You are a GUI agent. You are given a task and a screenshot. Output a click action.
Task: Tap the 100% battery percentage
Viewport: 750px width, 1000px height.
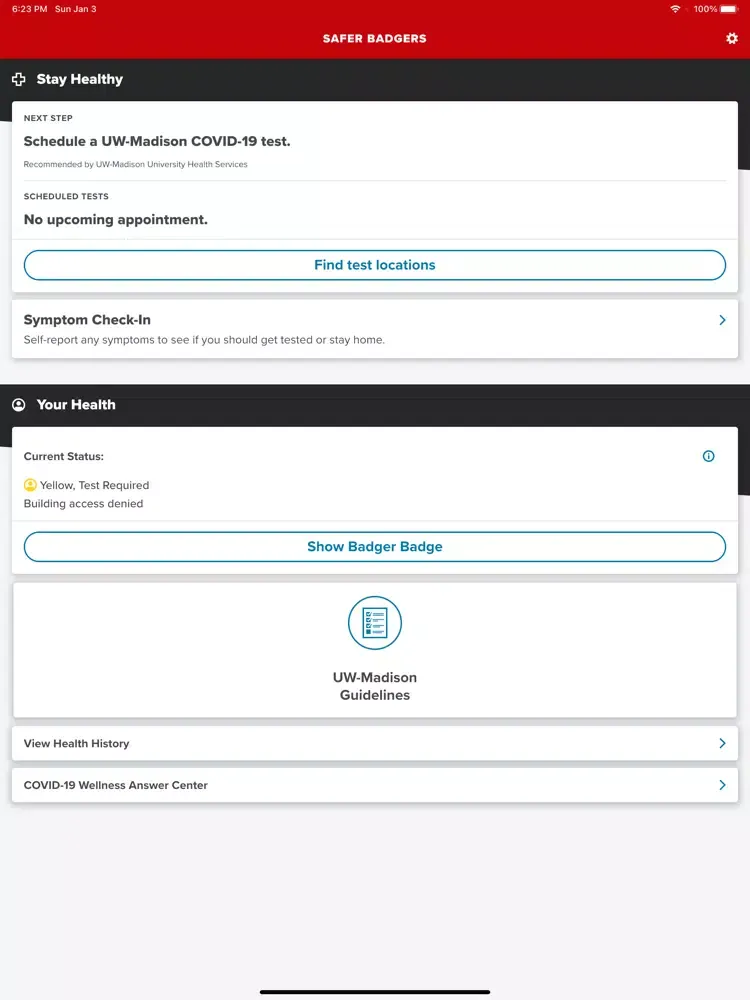[705, 9]
